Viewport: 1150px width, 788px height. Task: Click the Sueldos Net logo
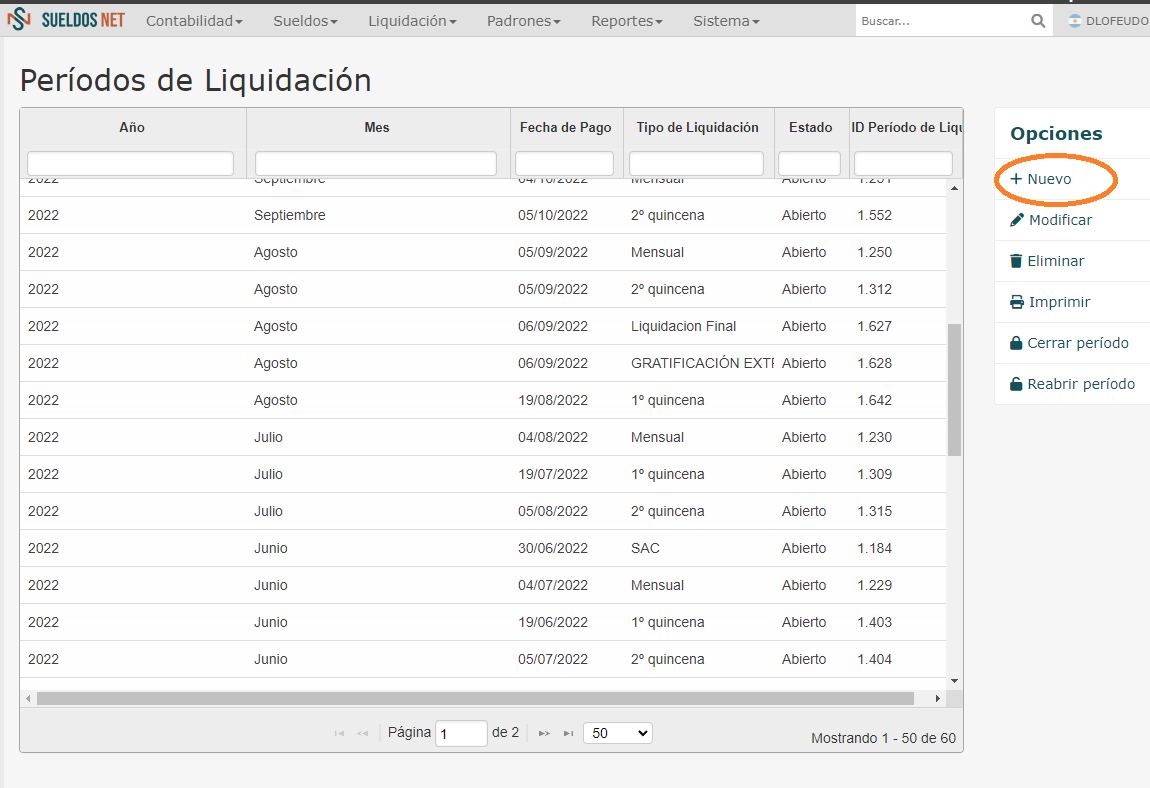[66, 20]
